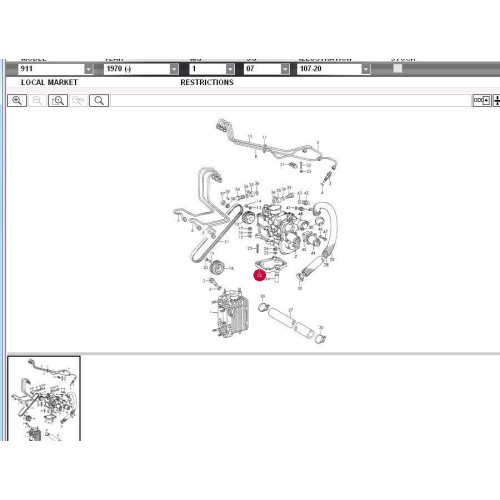
Task: Select the illustration thumbnail at bottom left
Action: pos(44,398)
